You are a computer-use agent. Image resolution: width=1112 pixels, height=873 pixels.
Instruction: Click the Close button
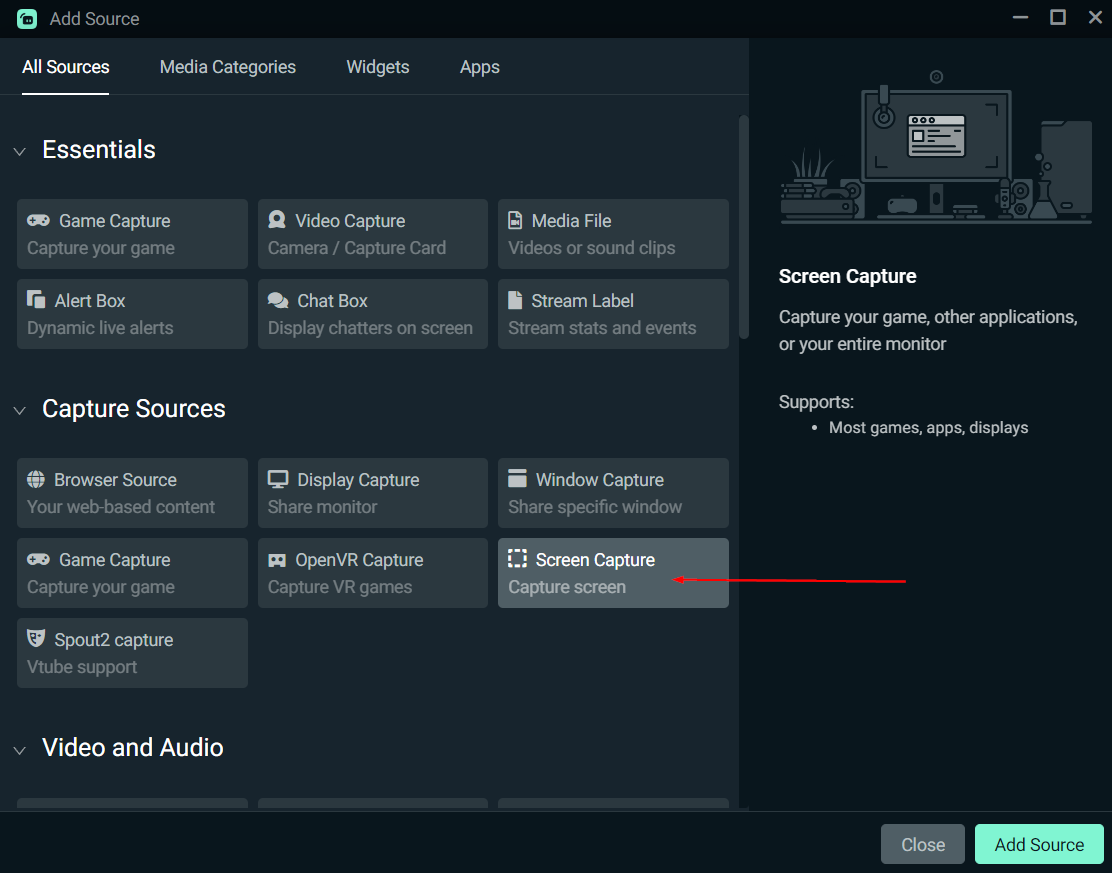point(922,844)
